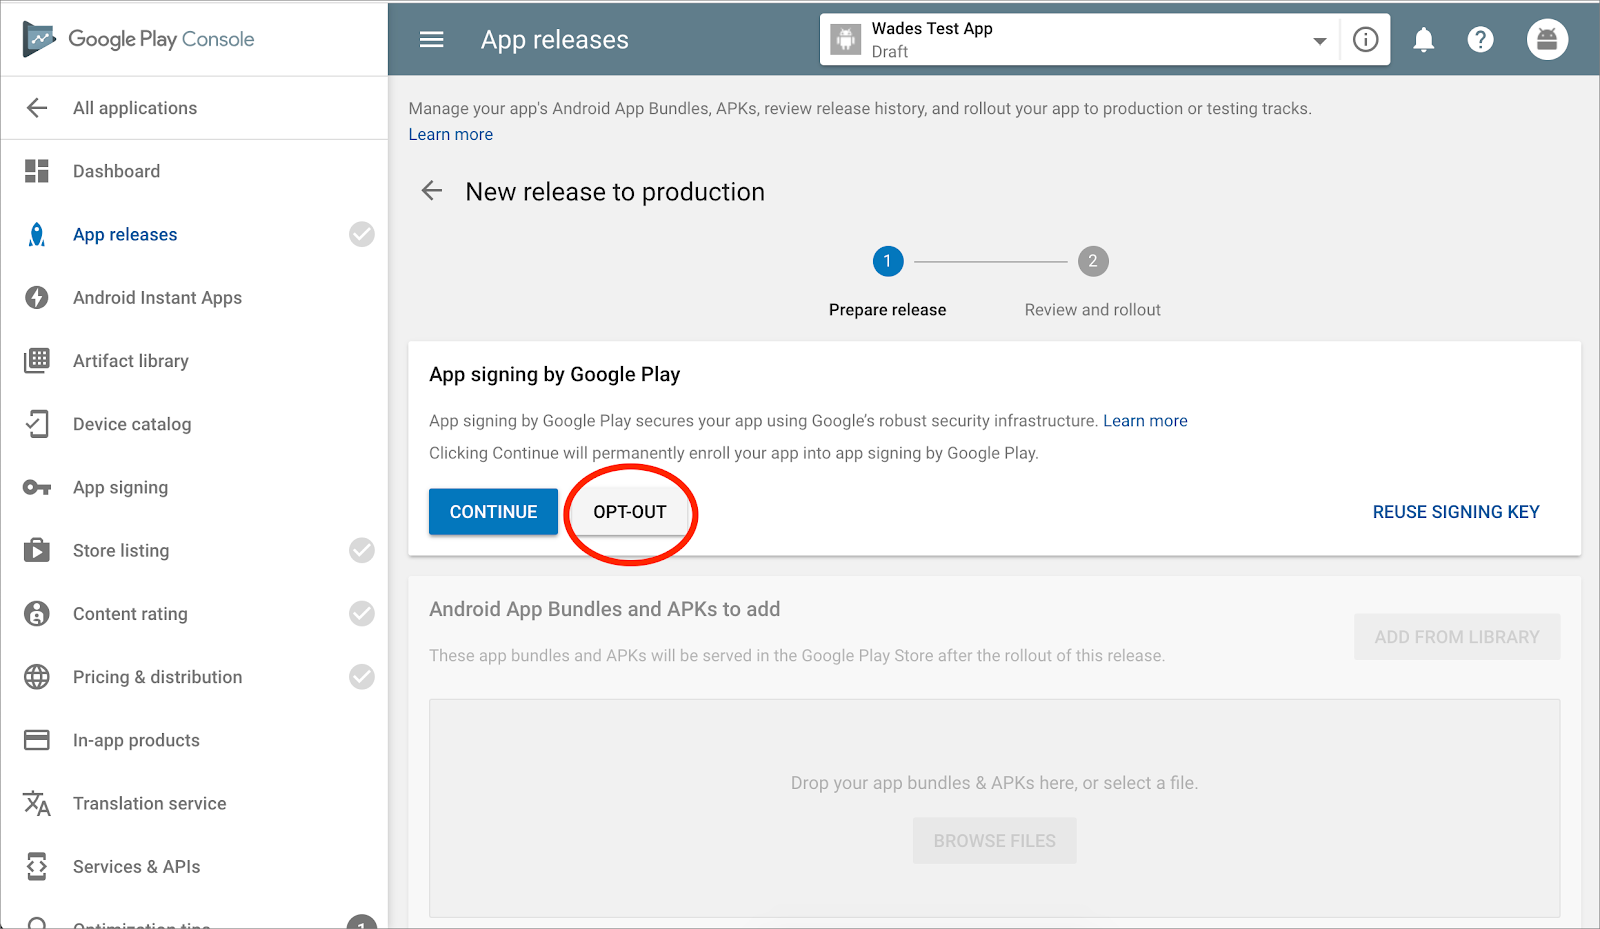Screen dimensions: 1600x929
Task: Open All applications in the sidebar
Action: pyautogui.click(x=135, y=108)
